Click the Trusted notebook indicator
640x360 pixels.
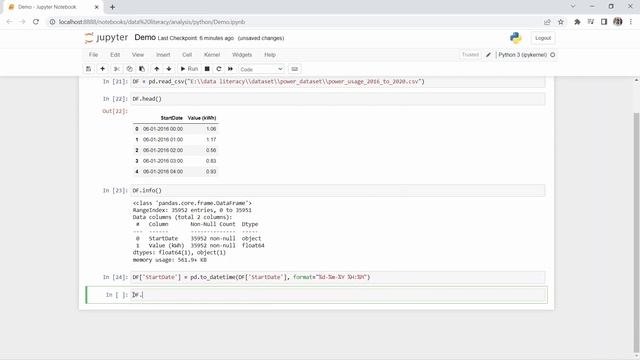[x=470, y=55]
